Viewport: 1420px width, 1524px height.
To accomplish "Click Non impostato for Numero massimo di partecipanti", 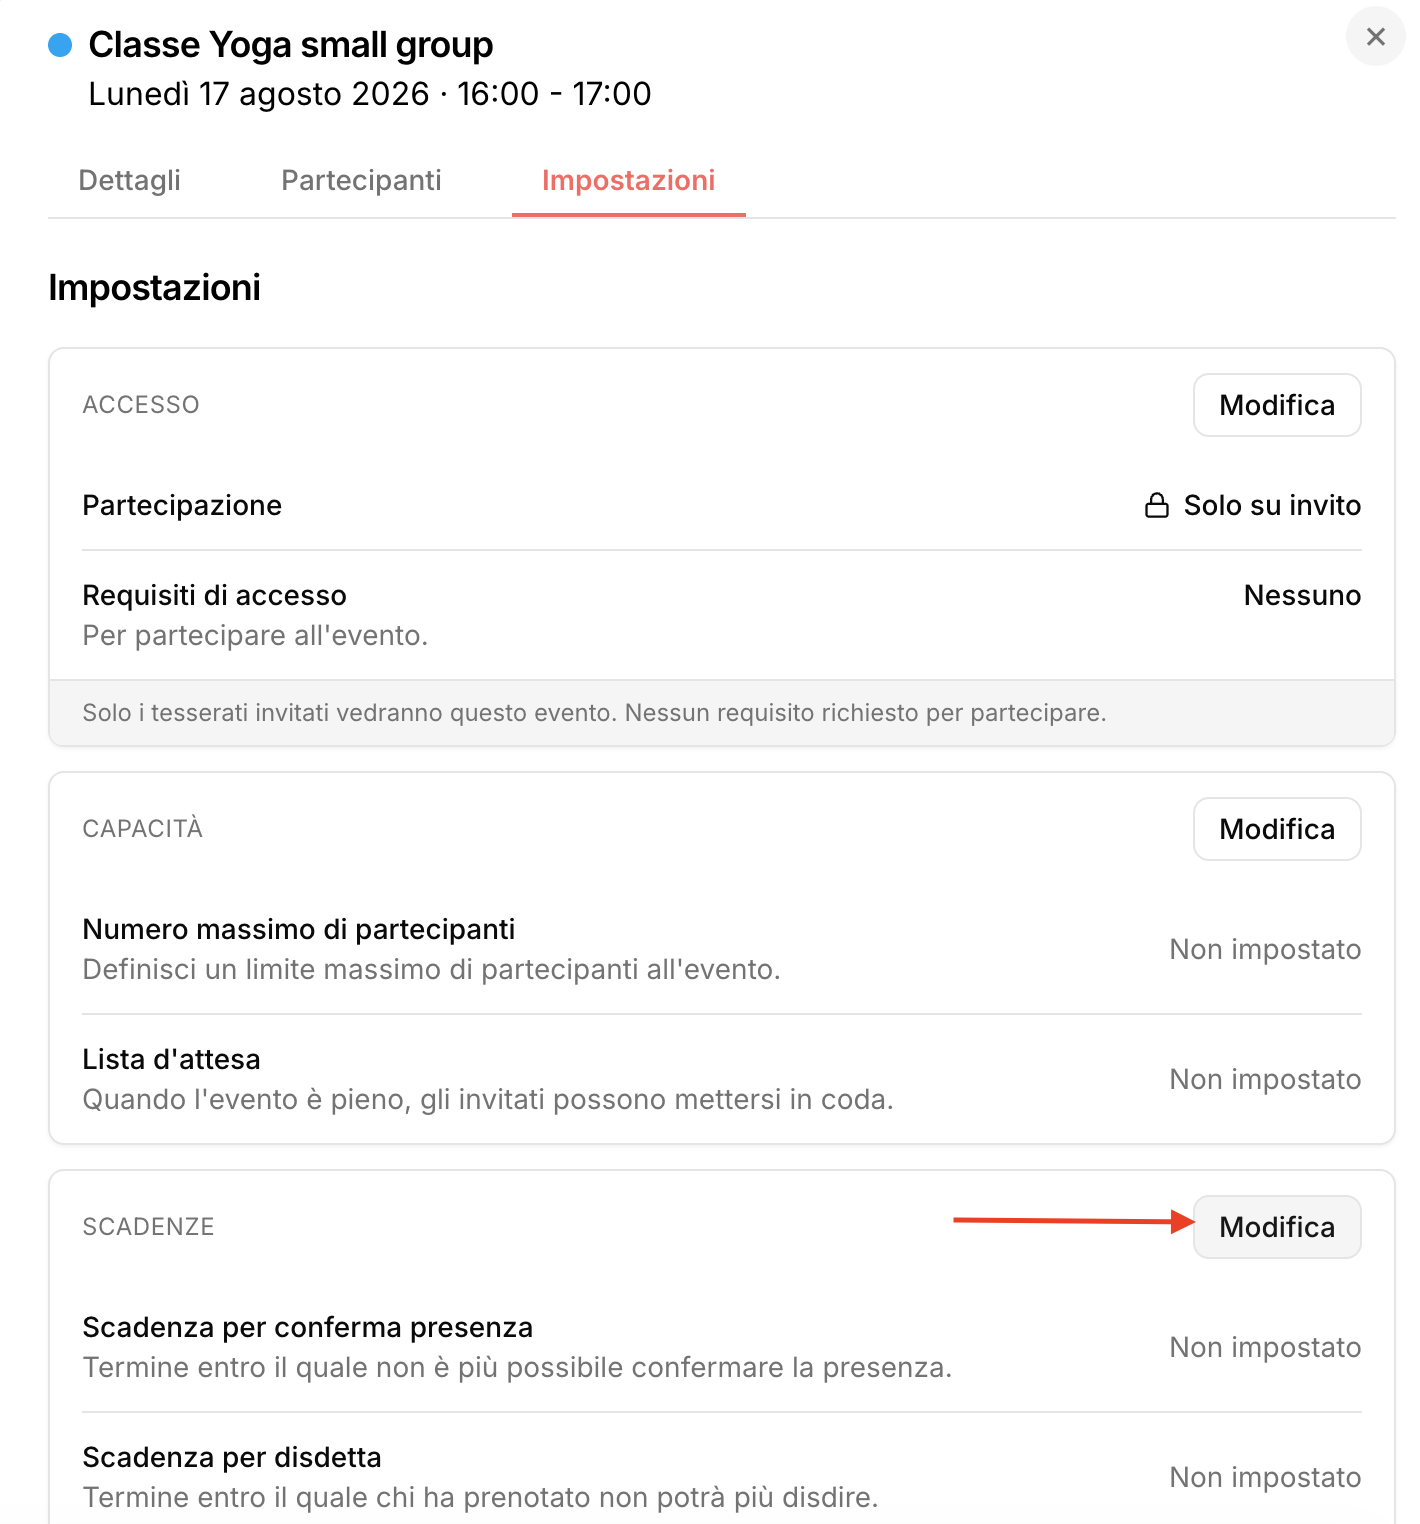I will pyautogui.click(x=1265, y=949).
